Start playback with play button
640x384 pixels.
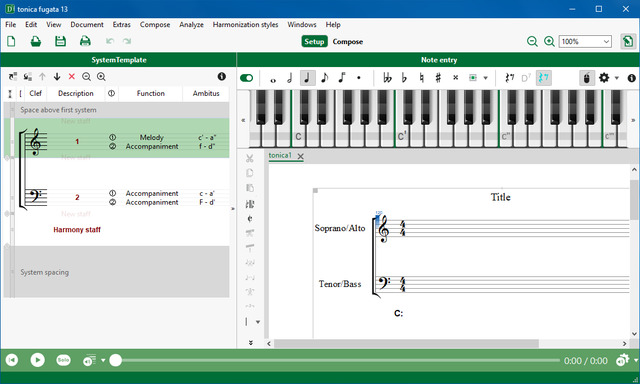38,360
